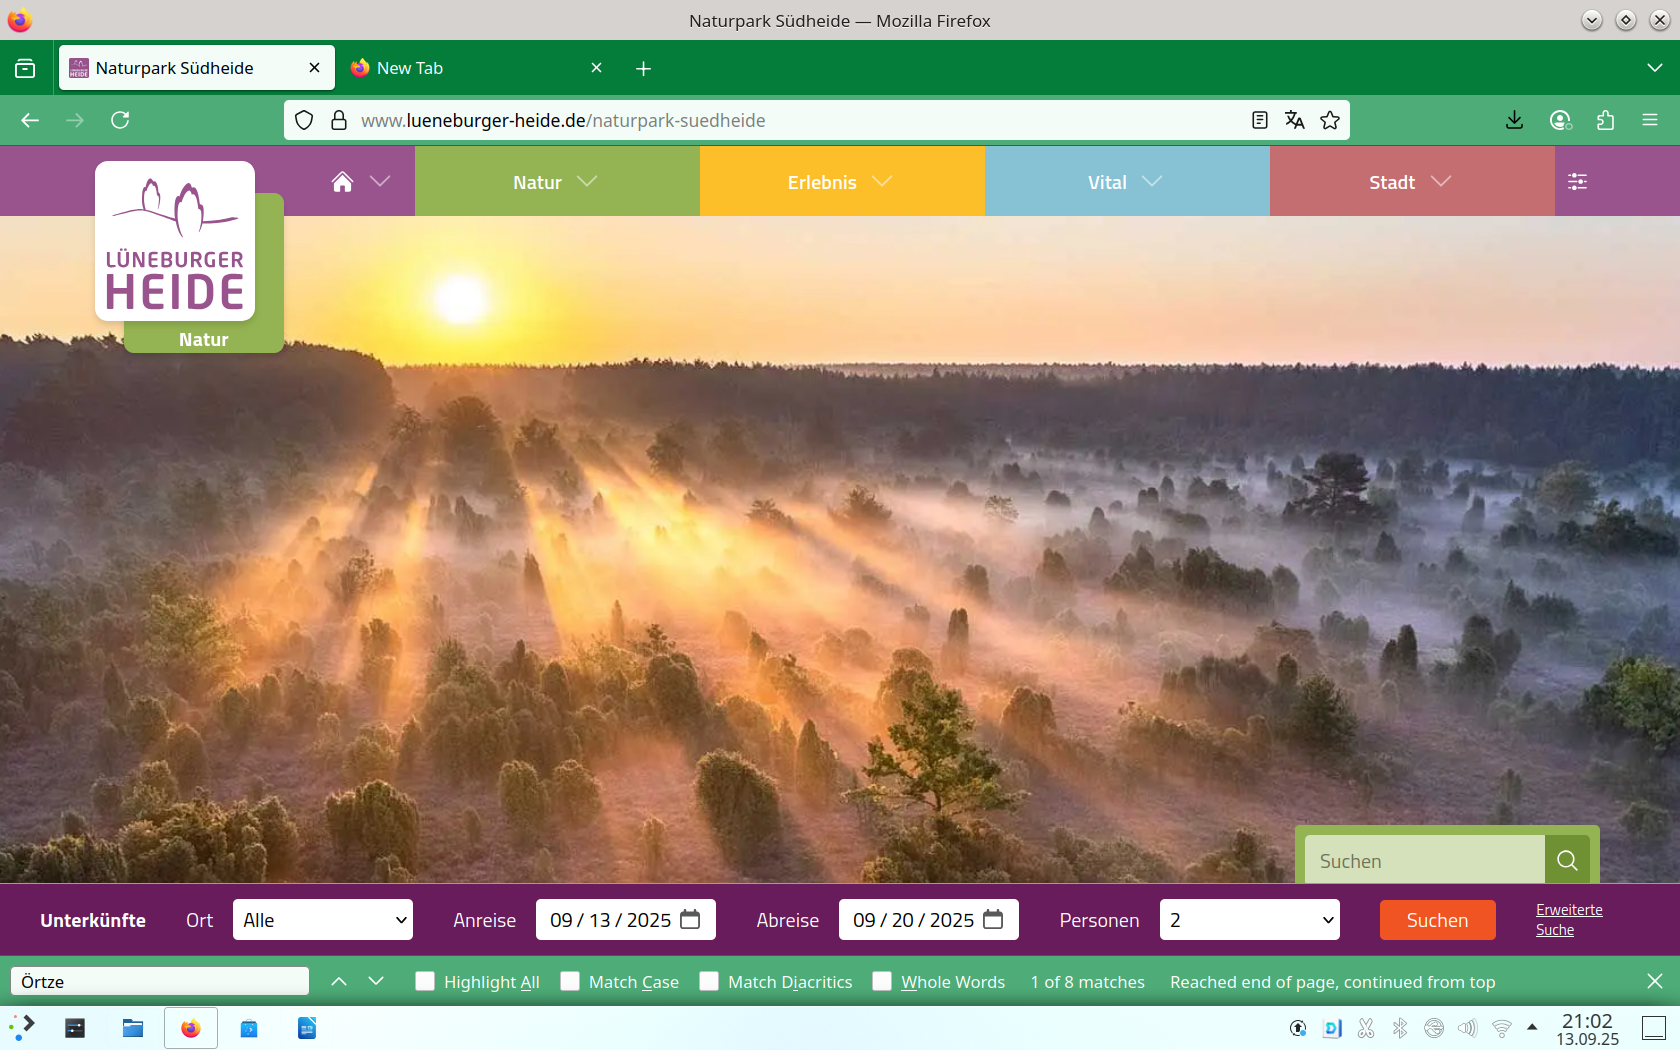Screen dimensions: 1680x1050
Task: Enable the Highlight All checkbox
Action: coord(425,981)
